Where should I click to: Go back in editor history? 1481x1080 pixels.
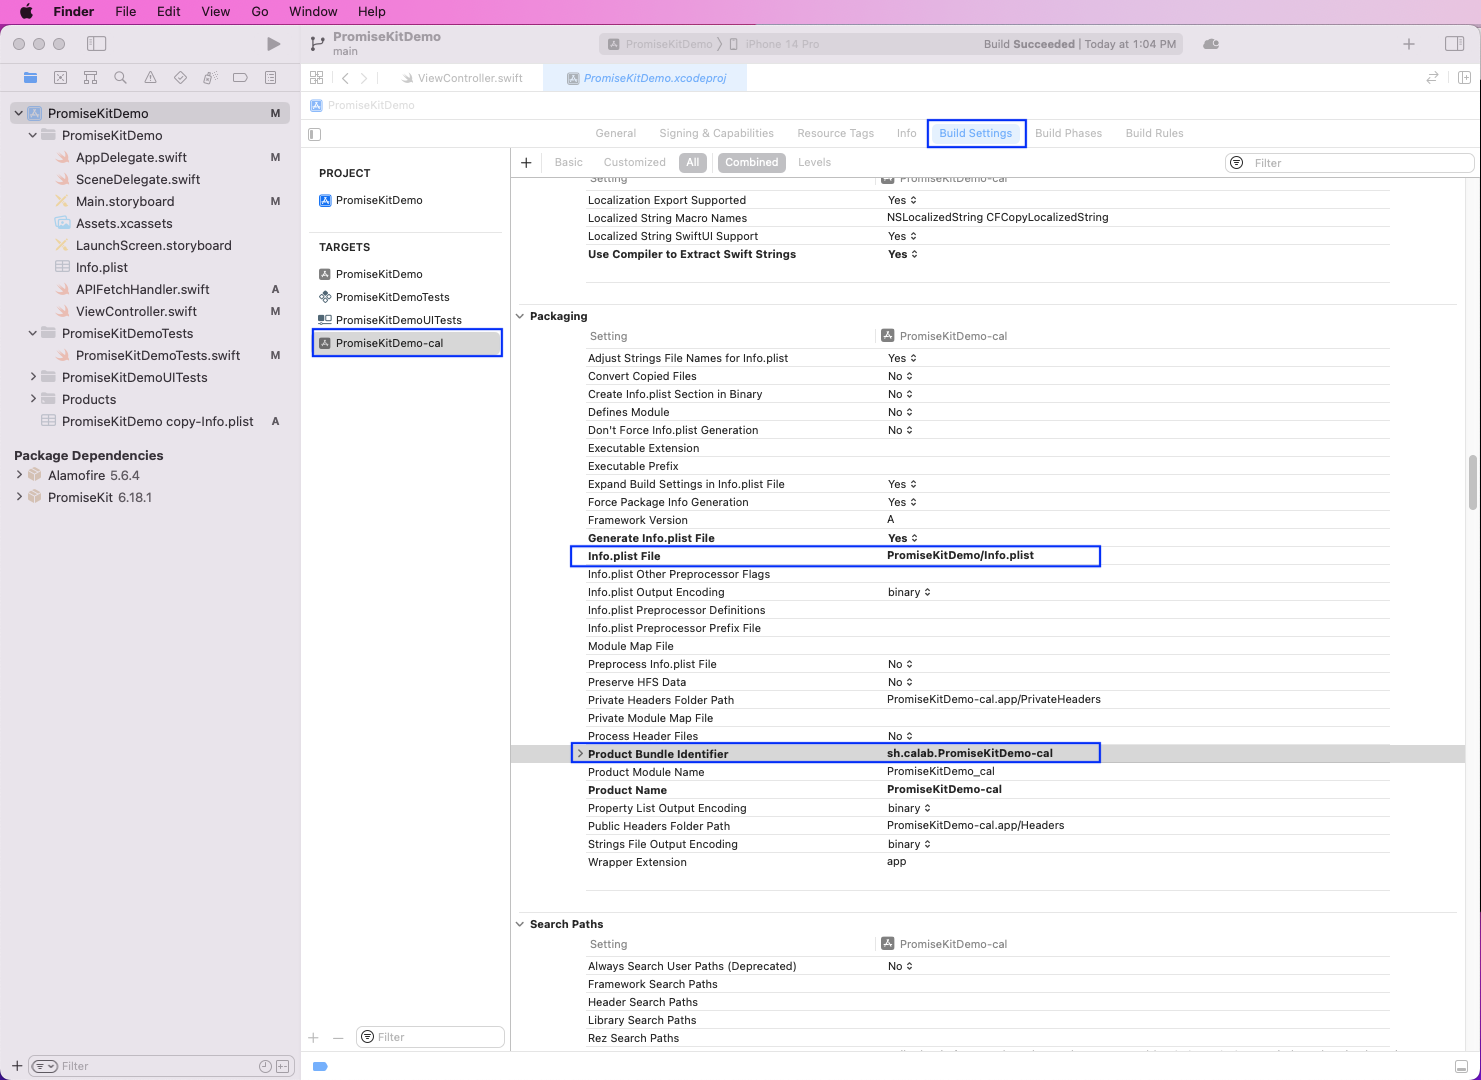345,78
